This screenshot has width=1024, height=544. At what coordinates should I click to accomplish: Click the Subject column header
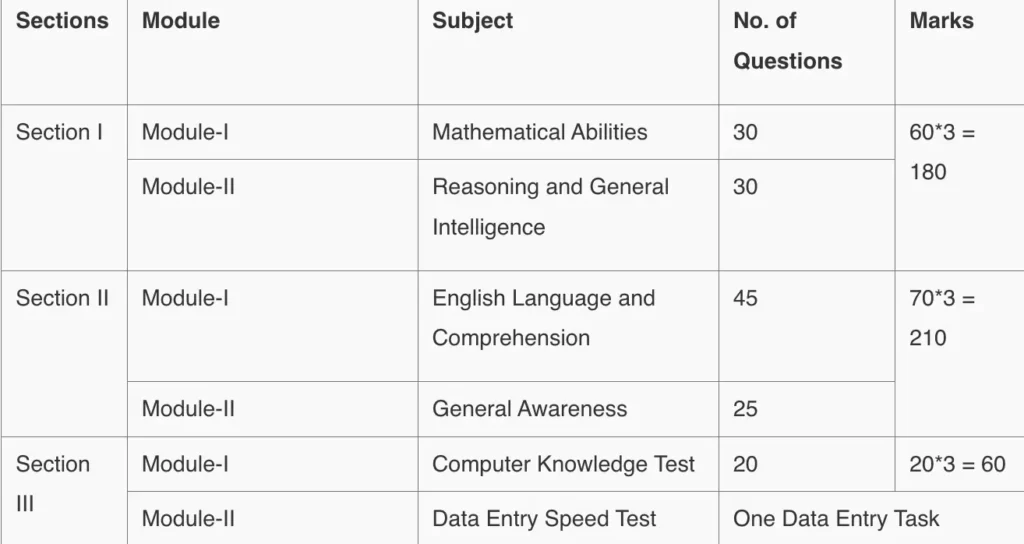click(472, 21)
